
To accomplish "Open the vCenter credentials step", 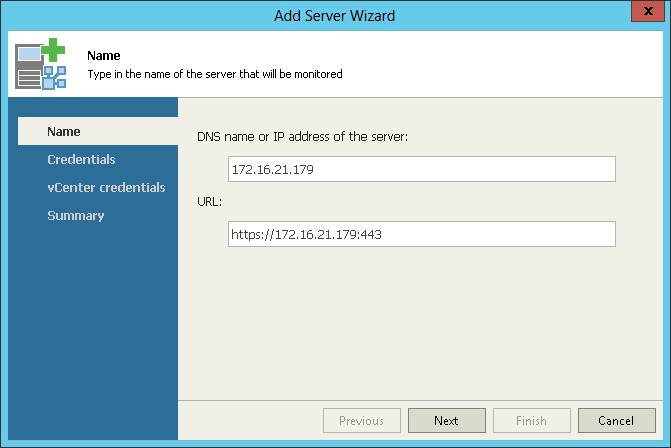I will pyautogui.click(x=106, y=187).
